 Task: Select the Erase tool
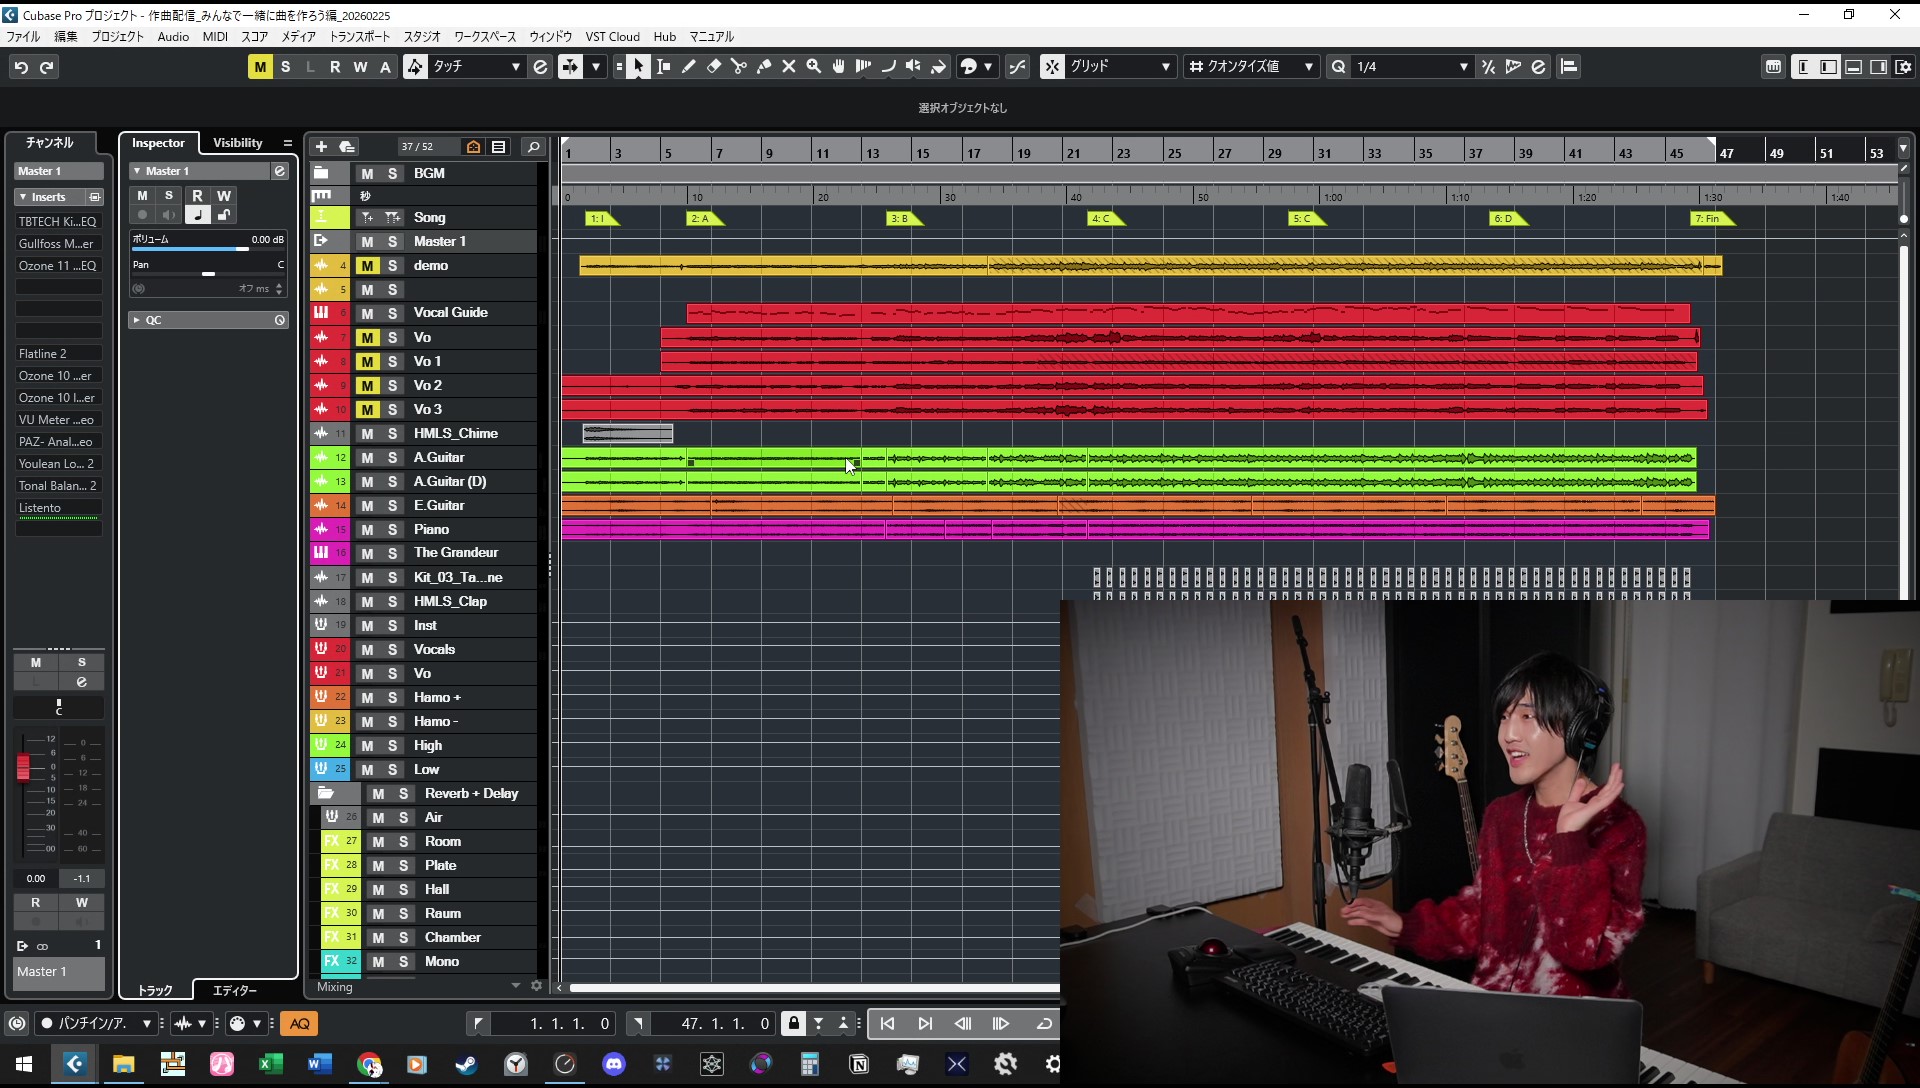tap(713, 67)
